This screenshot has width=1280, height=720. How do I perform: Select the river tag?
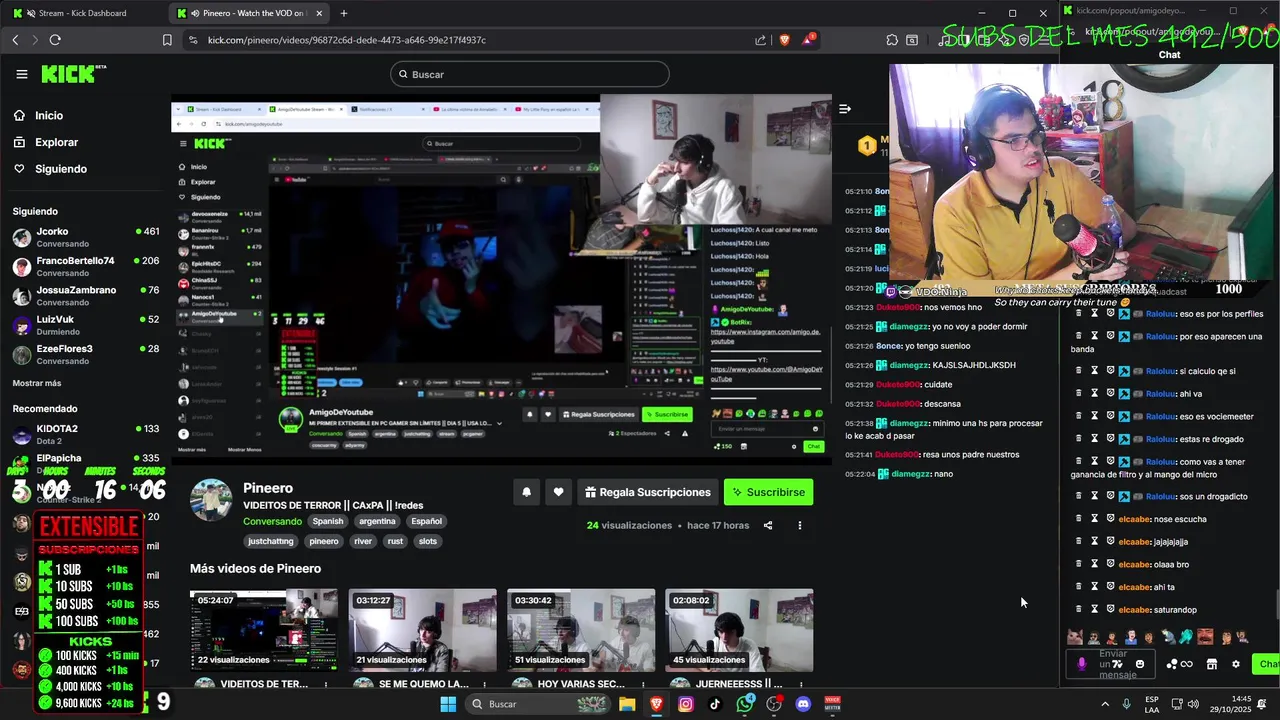363,541
